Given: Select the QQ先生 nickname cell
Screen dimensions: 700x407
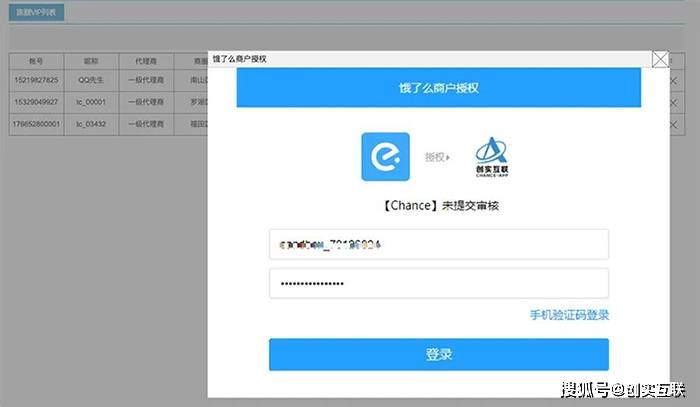Looking at the screenshot, I should pyautogui.click(x=92, y=80).
